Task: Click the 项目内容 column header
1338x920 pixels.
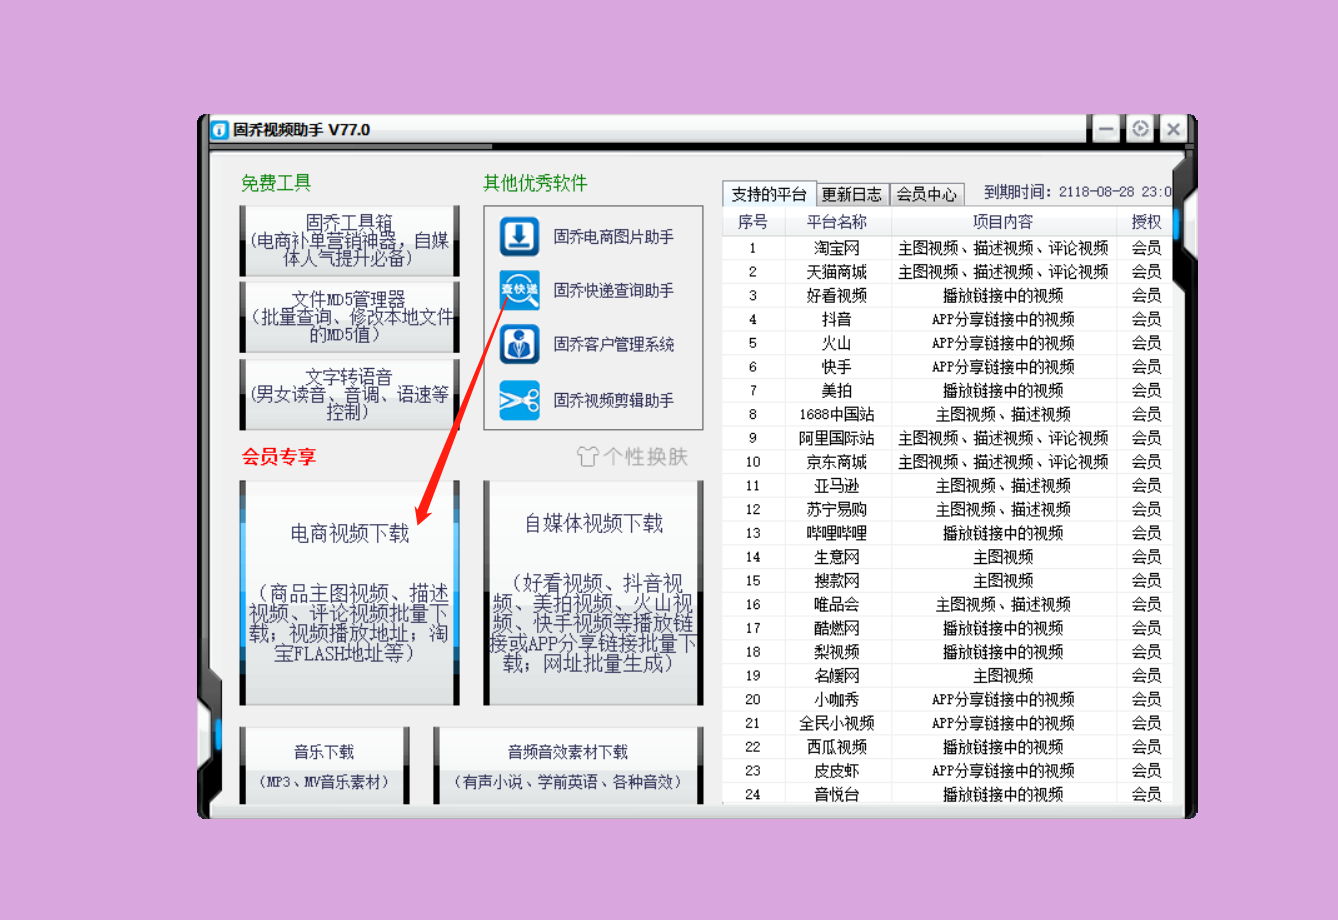Action: pyautogui.click(x=1003, y=222)
